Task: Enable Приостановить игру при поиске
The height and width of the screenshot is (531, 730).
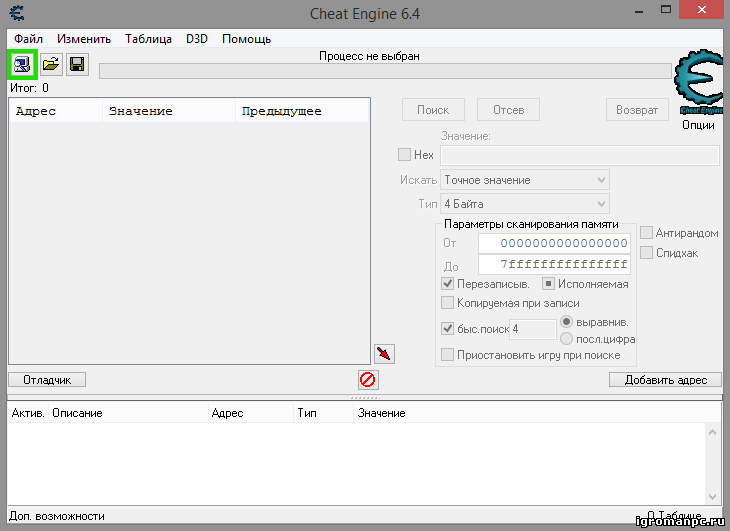Action: [x=447, y=355]
